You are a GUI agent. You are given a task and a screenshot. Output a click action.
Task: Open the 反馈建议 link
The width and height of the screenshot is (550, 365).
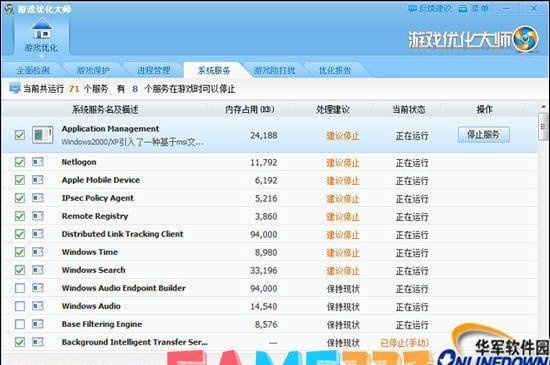point(435,8)
